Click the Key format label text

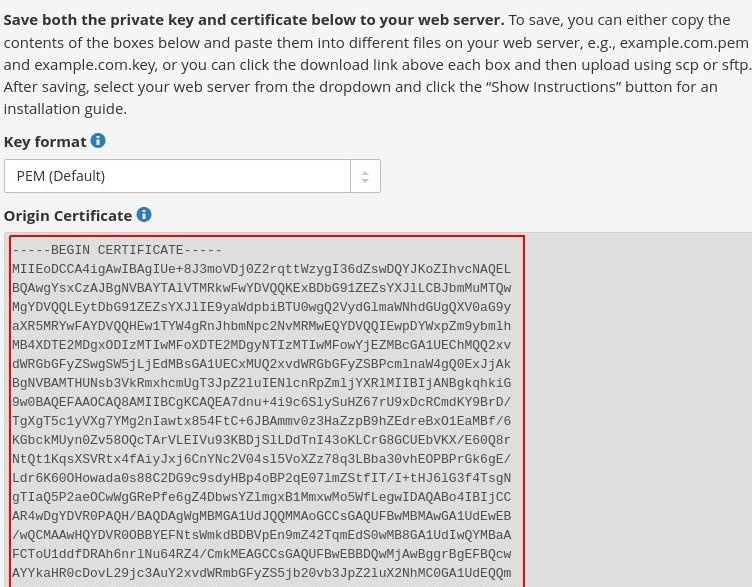[45, 142]
